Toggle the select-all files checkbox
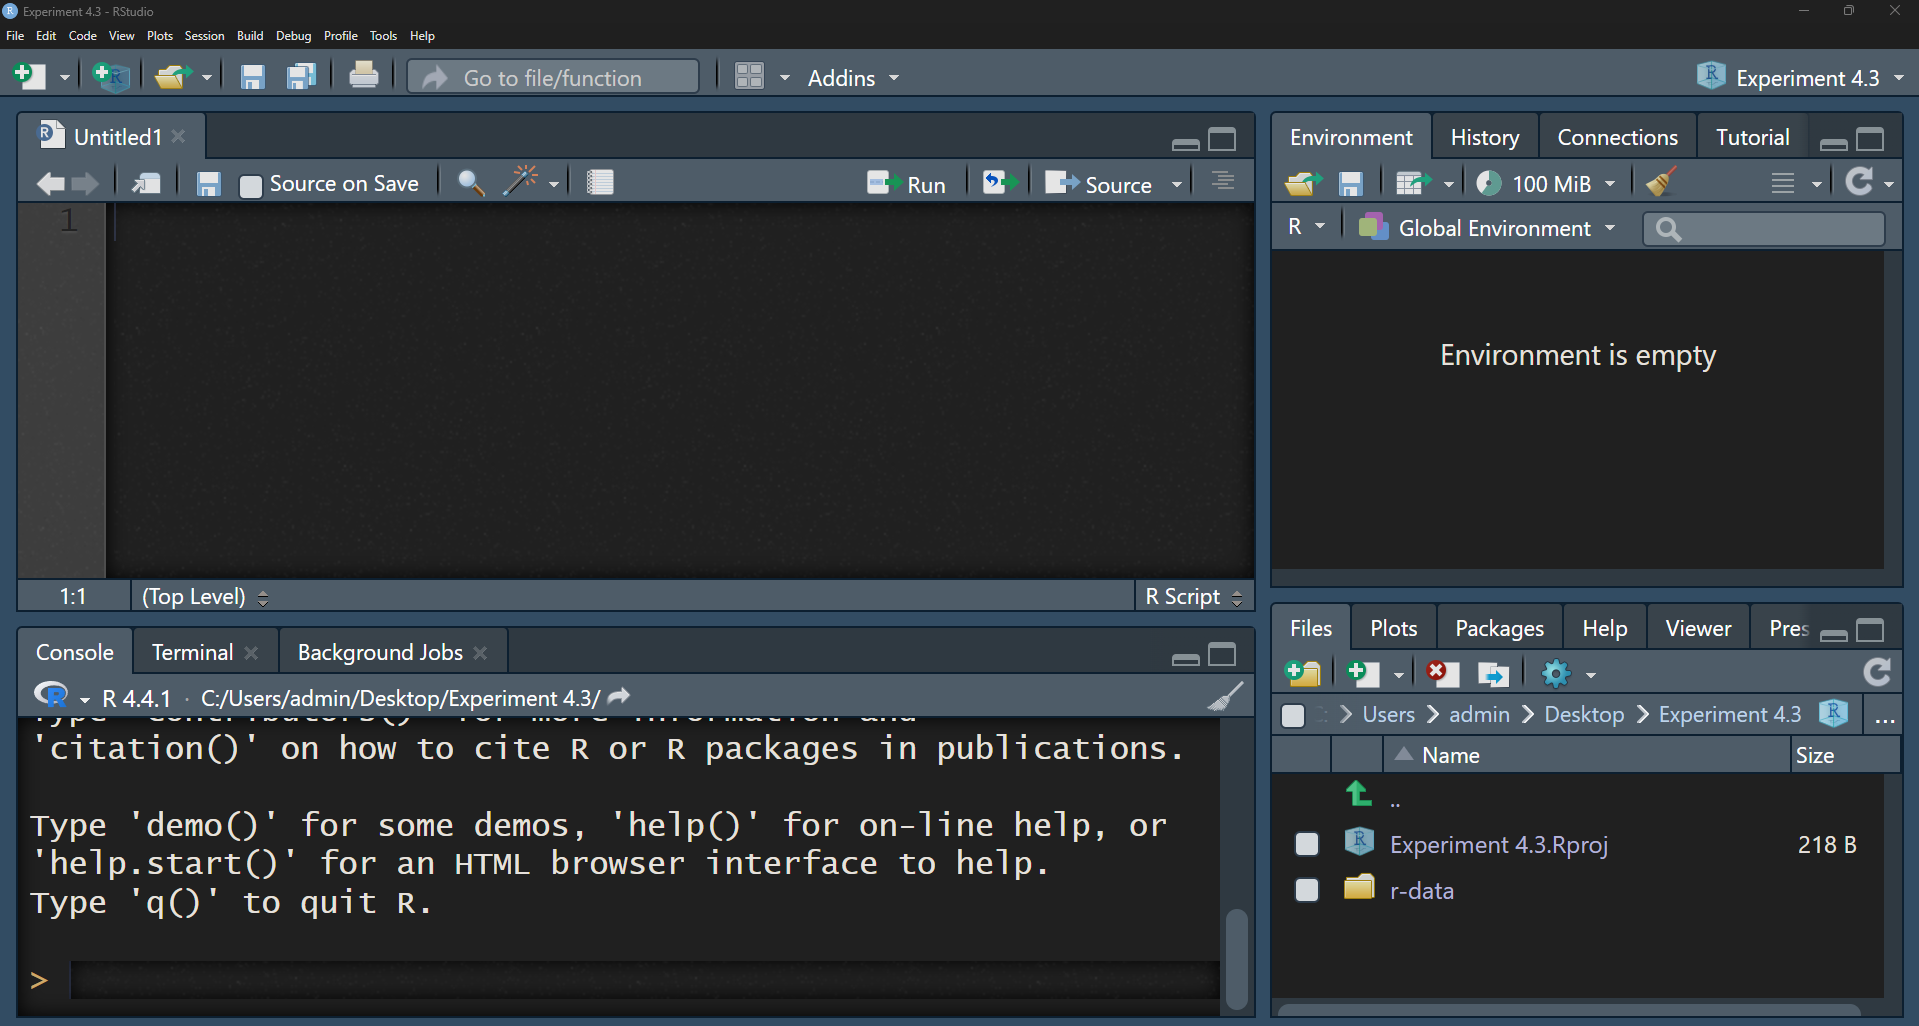1919x1026 pixels. (x=1292, y=715)
